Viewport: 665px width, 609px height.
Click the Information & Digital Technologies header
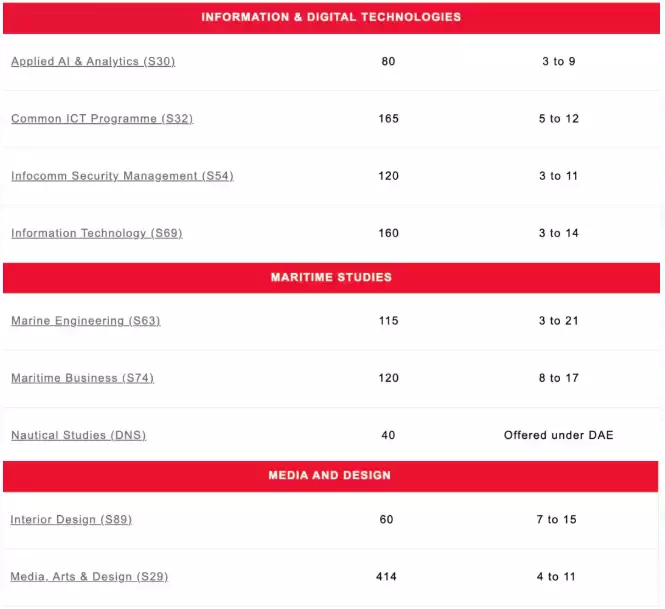pyautogui.click(x=331, y=17)
